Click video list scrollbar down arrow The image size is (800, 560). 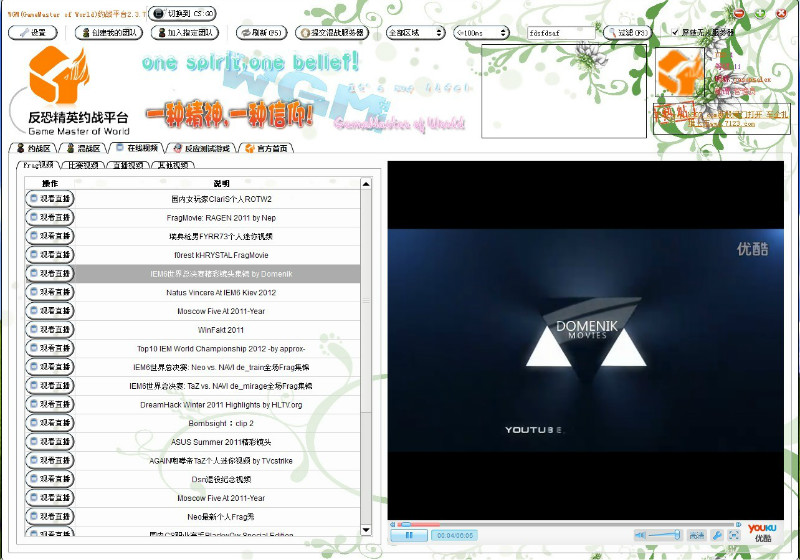(x=366, y=530)
